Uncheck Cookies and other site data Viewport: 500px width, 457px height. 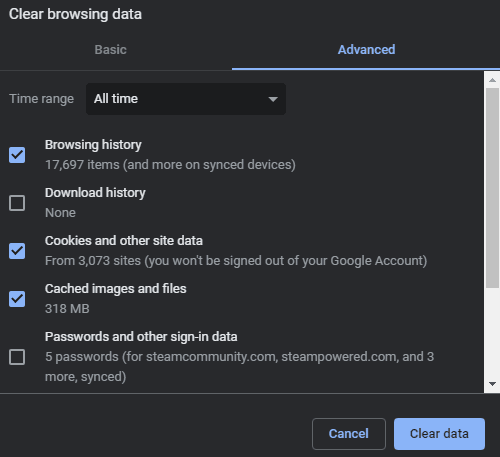point(17,251)
